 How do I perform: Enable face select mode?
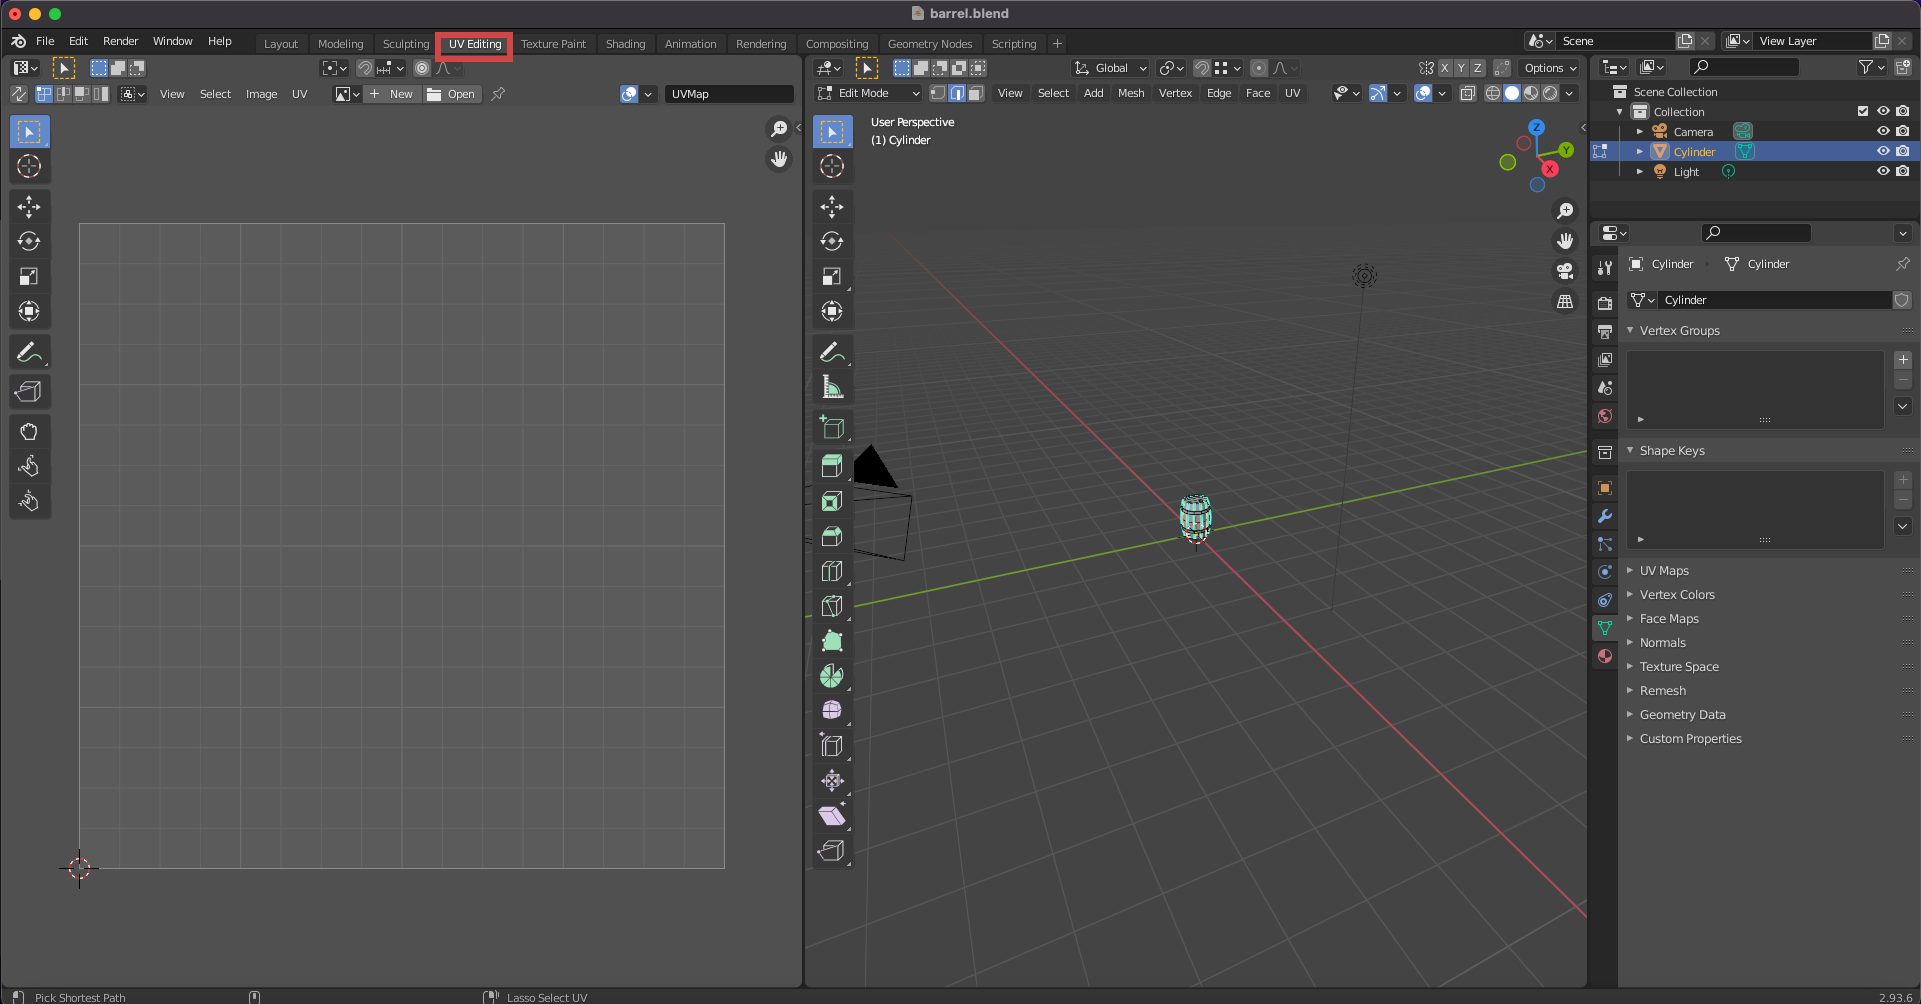975,93
